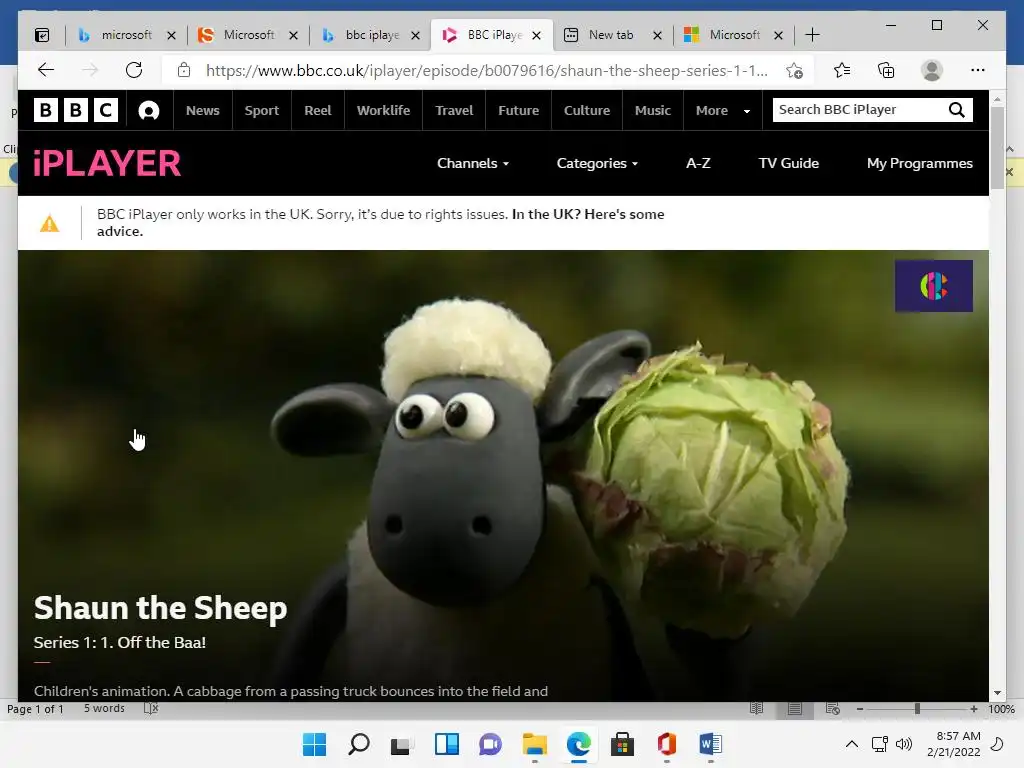Open BBC Future link
The image size is (1024, 768).
pyautogui.click(x=519, y=110)
